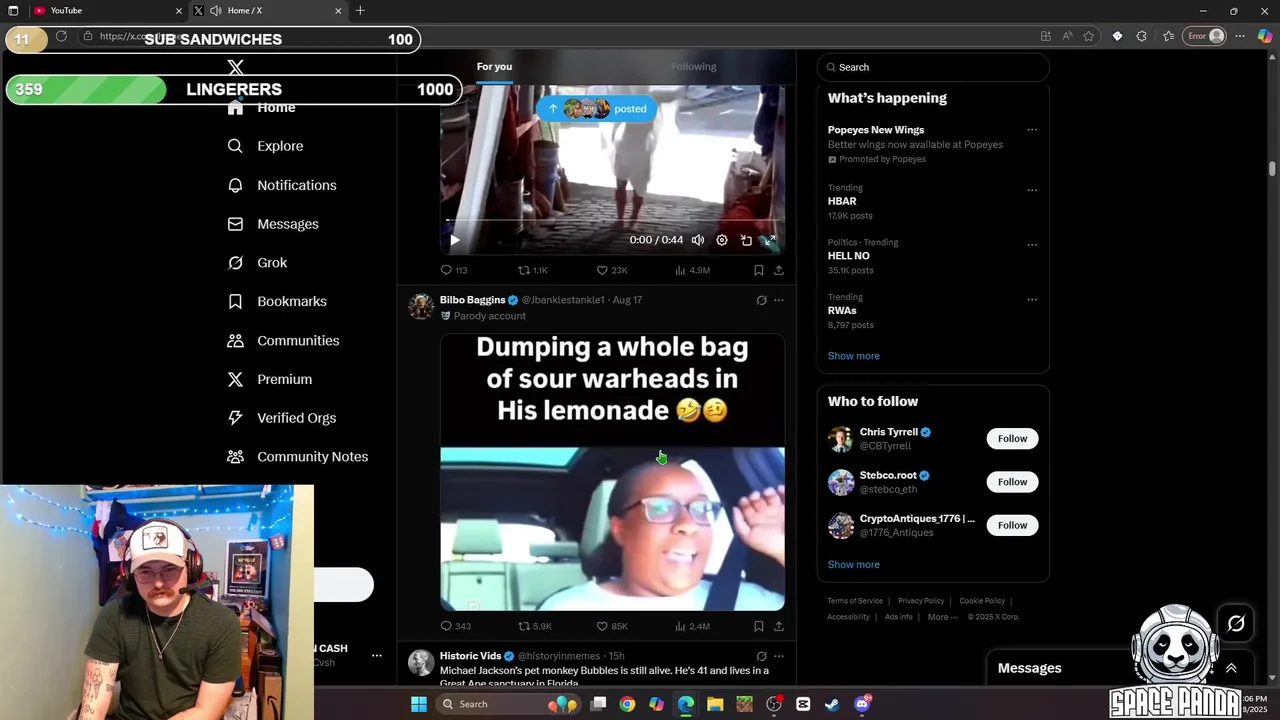Open the More footer dropdown
Image resolution: width=1280 pixels, height=720 pixels.
[x=942, y=617]
